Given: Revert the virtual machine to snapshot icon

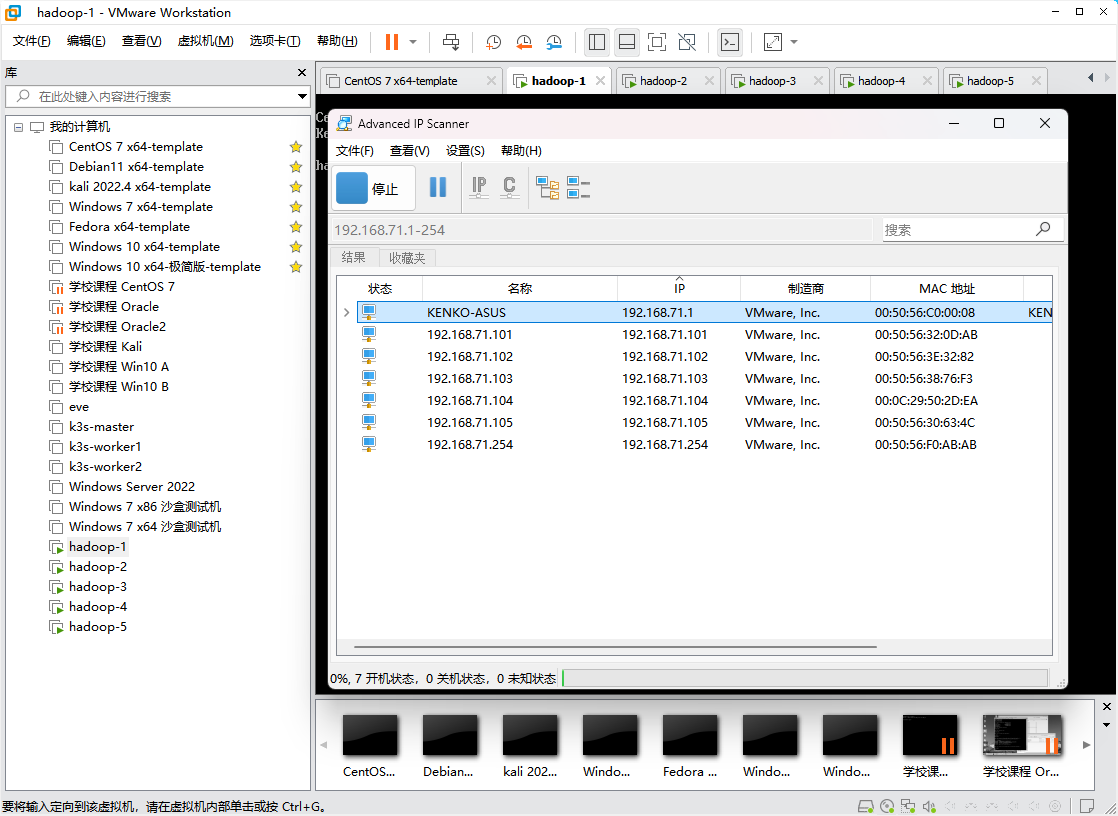Looking at the screenshot, I should [x=524, y=42].
